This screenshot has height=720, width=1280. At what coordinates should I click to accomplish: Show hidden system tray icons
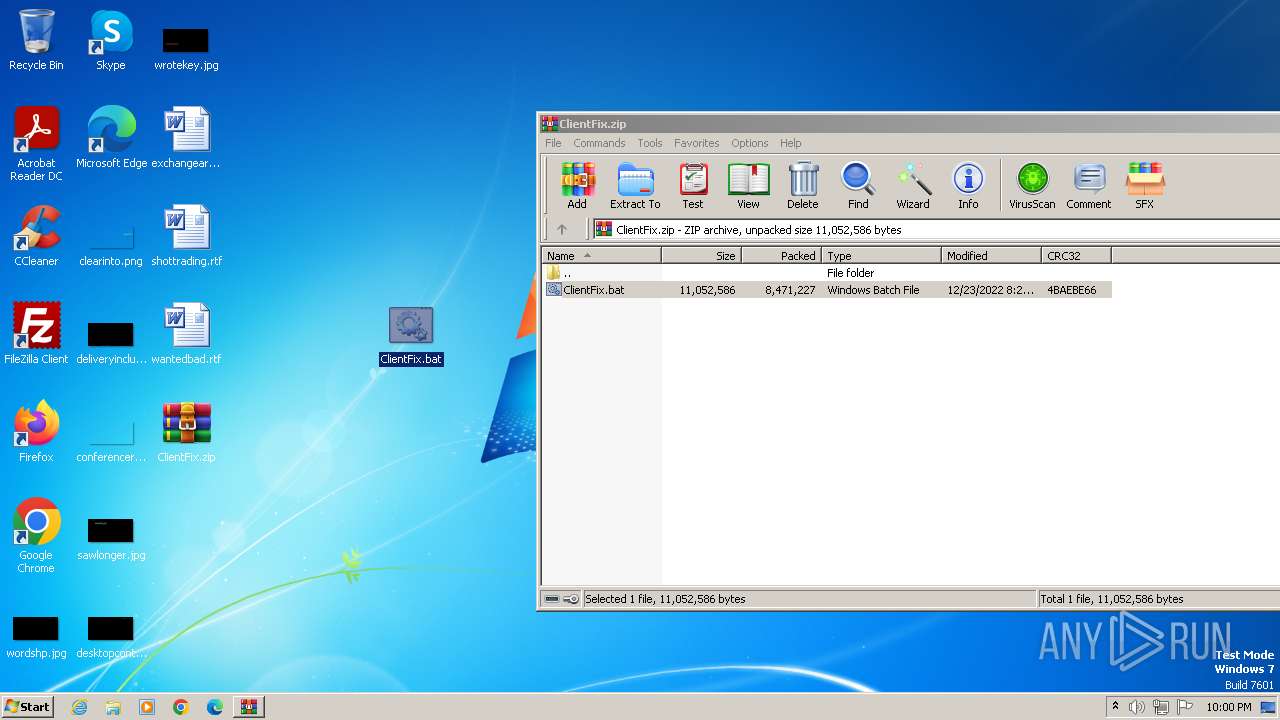[1115, 707]
